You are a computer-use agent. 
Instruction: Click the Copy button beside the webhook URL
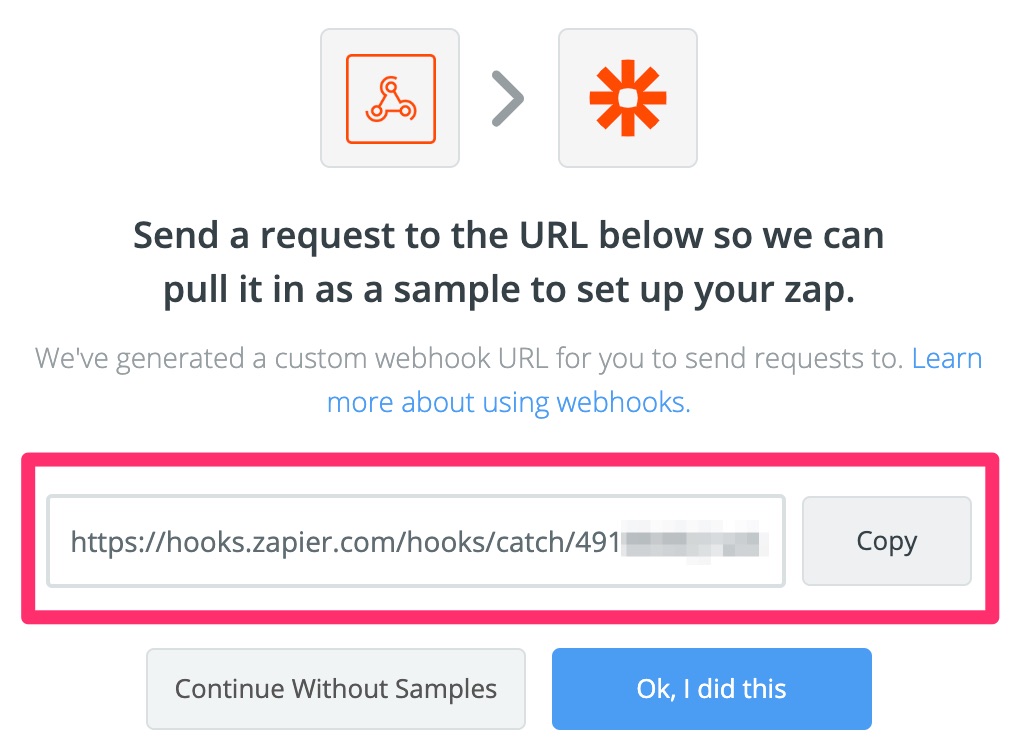click(886, 541)
